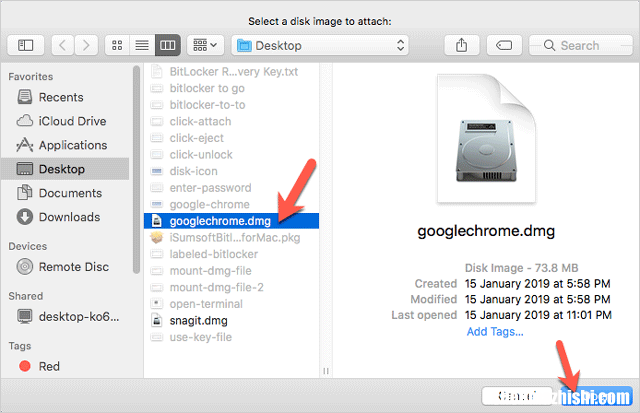Select the snagit.dmg file
This screenshot has height=413, width=640.
[x=231, y=321]
